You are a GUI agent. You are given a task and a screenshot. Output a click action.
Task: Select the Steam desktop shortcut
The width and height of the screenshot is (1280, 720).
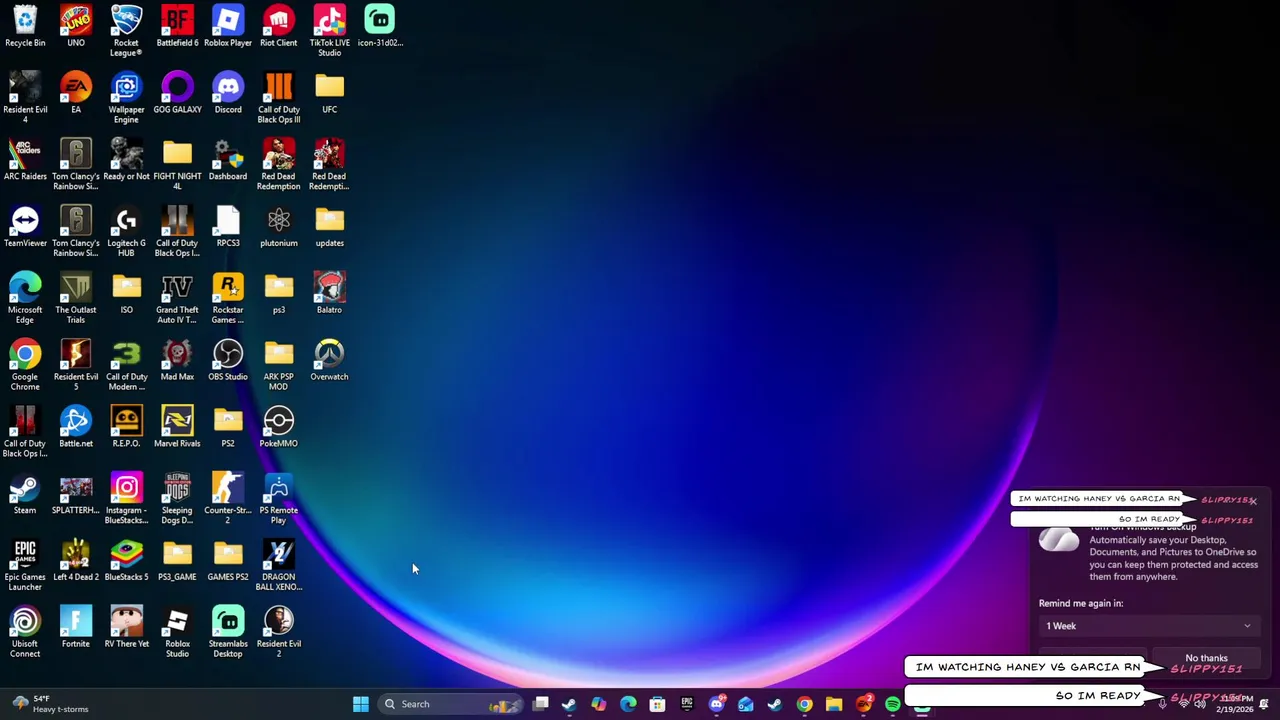click(25, 495)
